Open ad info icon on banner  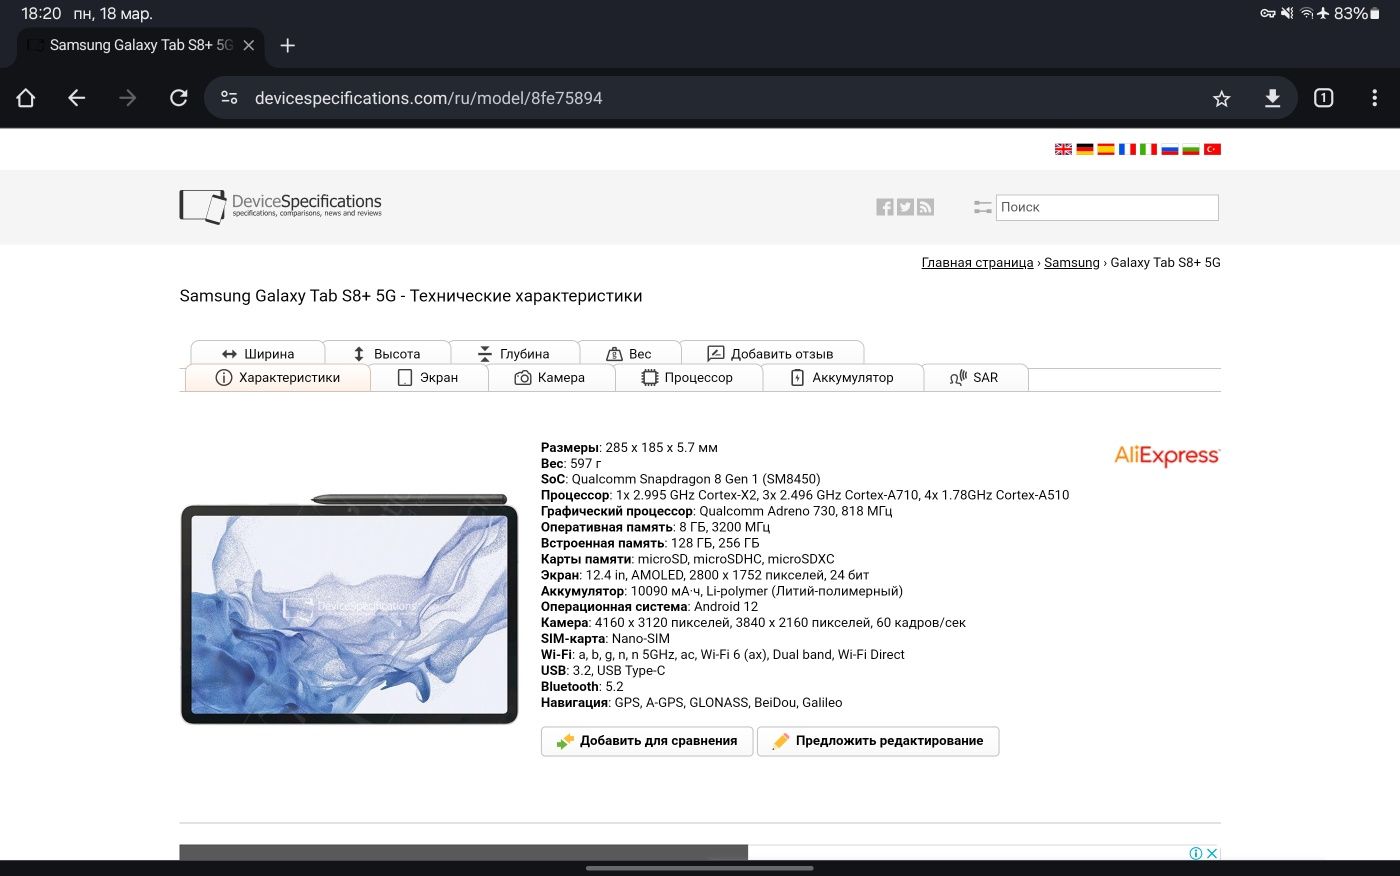[x=1195, y=853]
